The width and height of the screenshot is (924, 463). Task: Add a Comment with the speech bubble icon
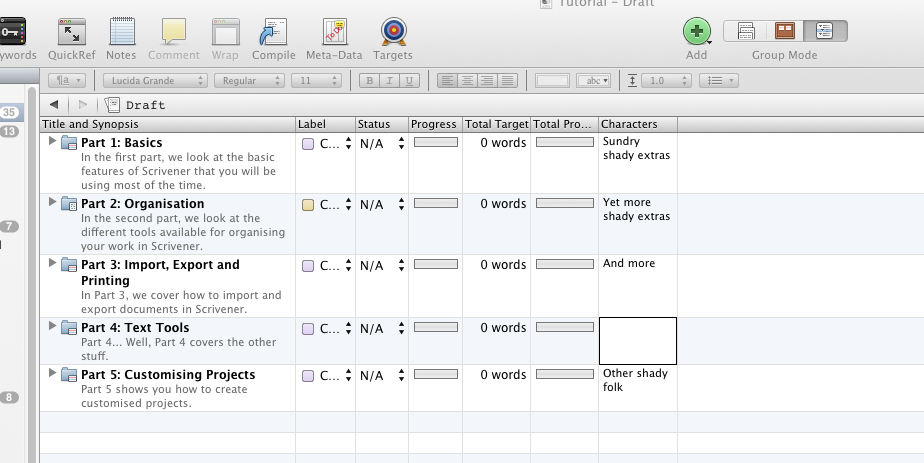pyautogui.click(x=174, y=32)
